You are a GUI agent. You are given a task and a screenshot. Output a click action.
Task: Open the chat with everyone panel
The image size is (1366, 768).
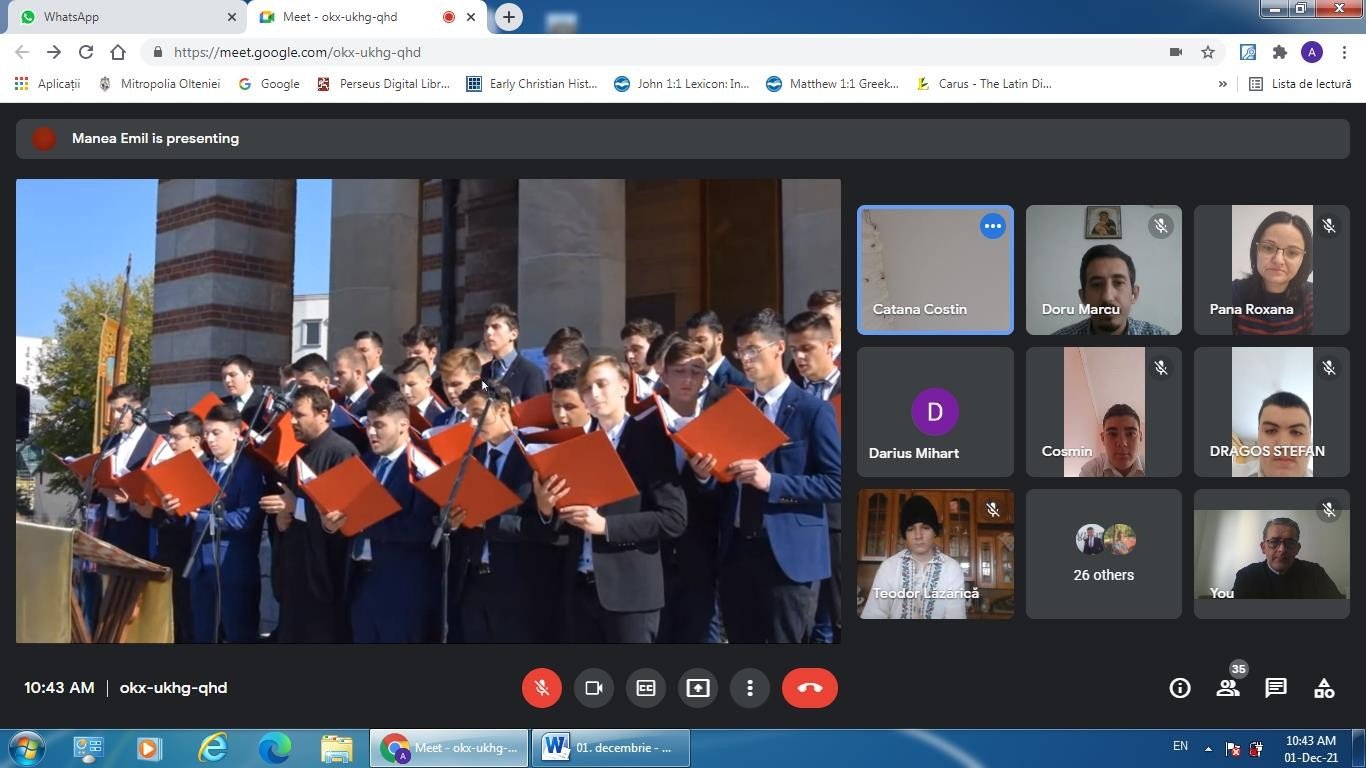coord(1276,688)
